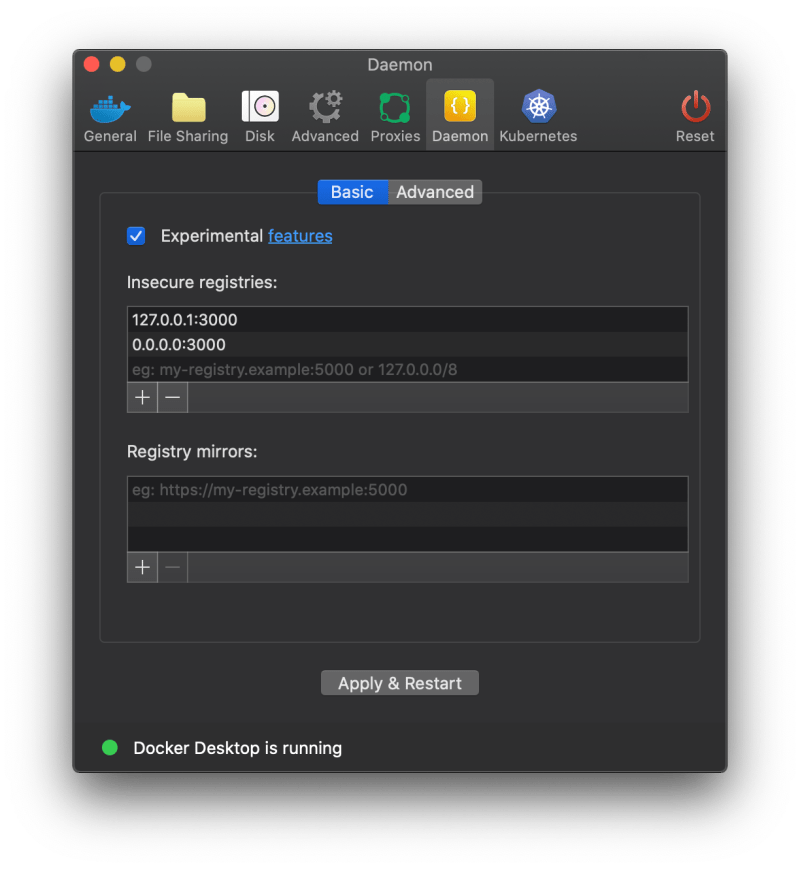800x869 pixels.
Task: Add a registry mirror with the plus button
Action: pyautogui.click(x=142, y=567)
